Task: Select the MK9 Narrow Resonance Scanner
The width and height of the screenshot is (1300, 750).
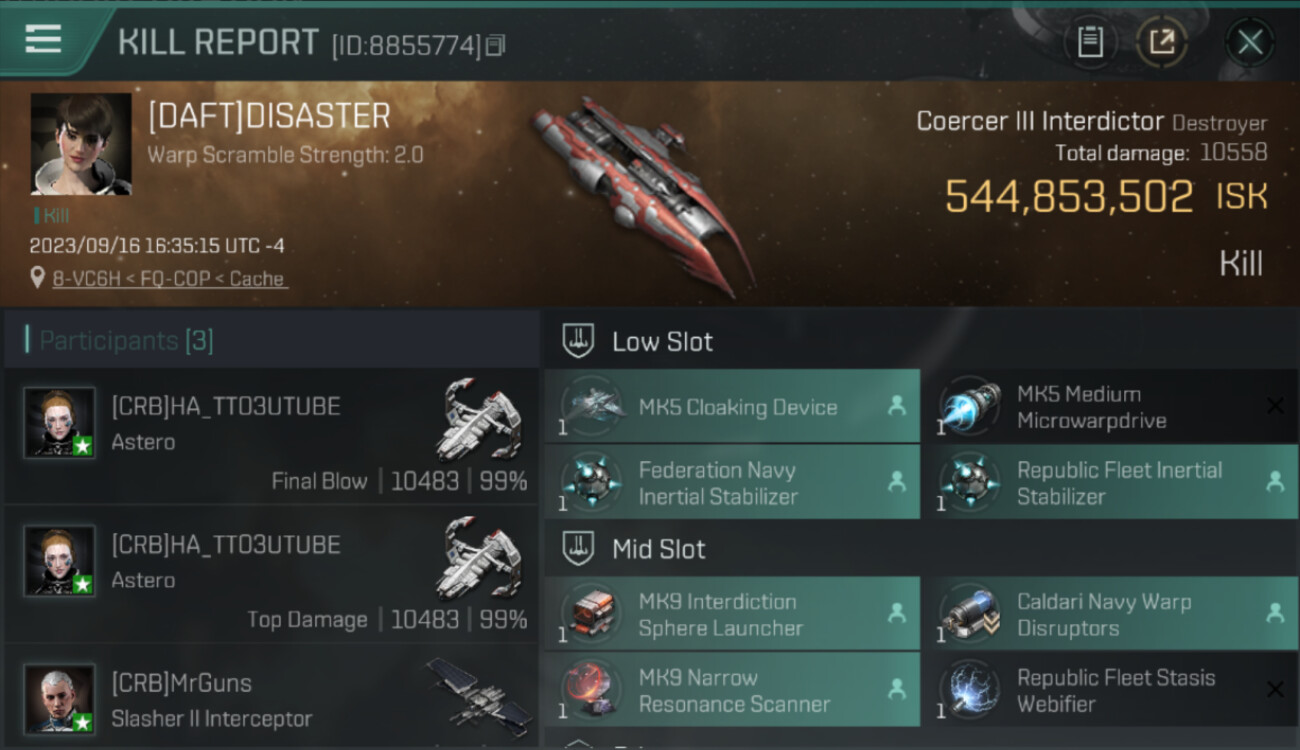Action: click(x=732, y=690)
